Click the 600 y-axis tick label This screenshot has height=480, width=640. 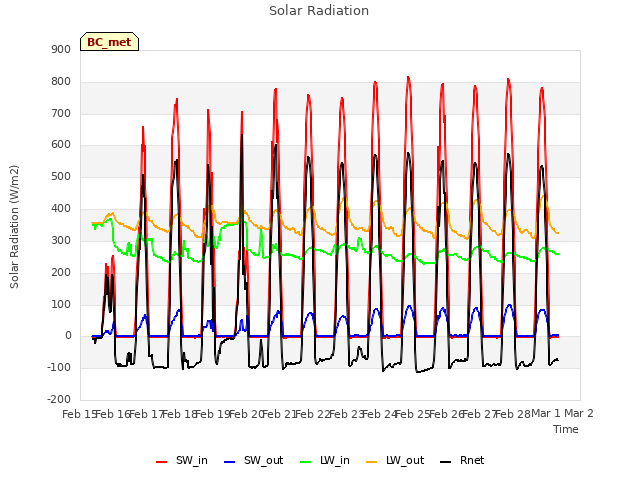coord(61,145)
